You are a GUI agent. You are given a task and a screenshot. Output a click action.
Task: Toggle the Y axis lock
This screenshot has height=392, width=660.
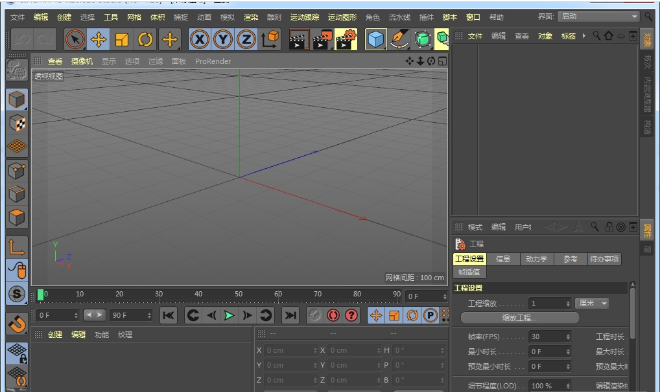(223, 40)
